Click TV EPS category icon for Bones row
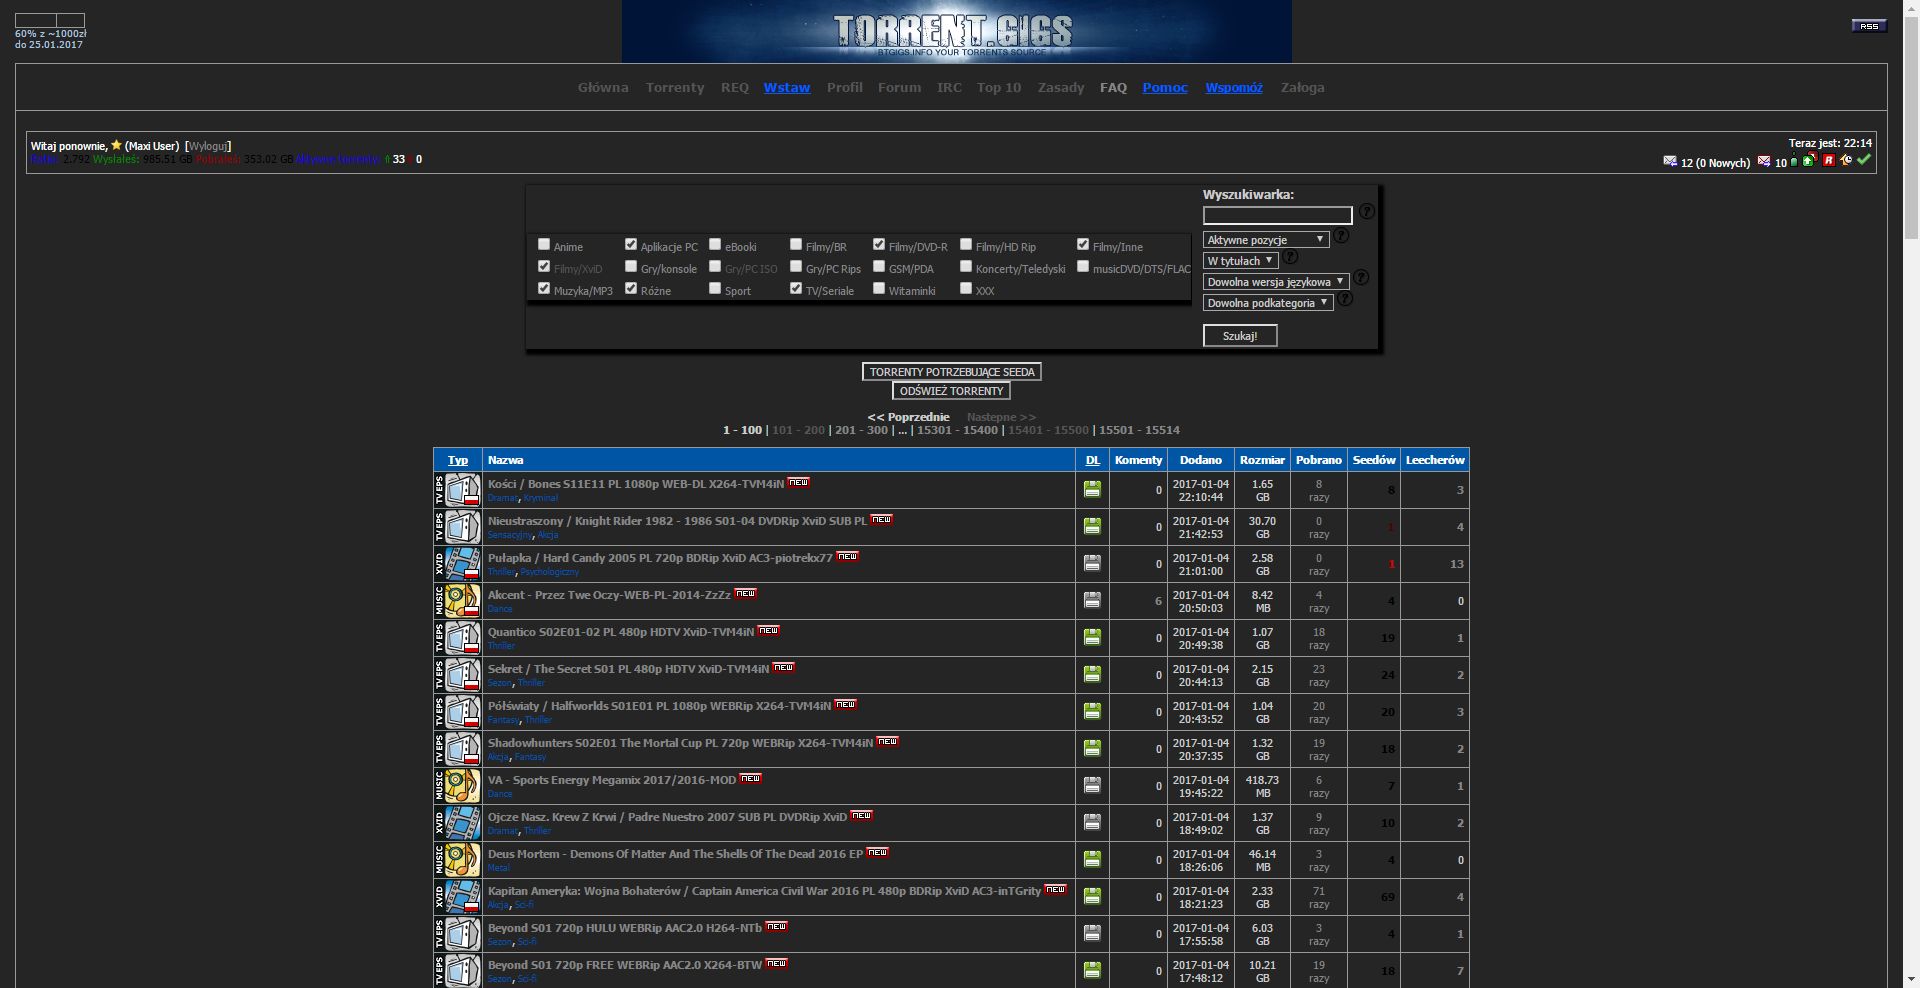 coord(457,490)
